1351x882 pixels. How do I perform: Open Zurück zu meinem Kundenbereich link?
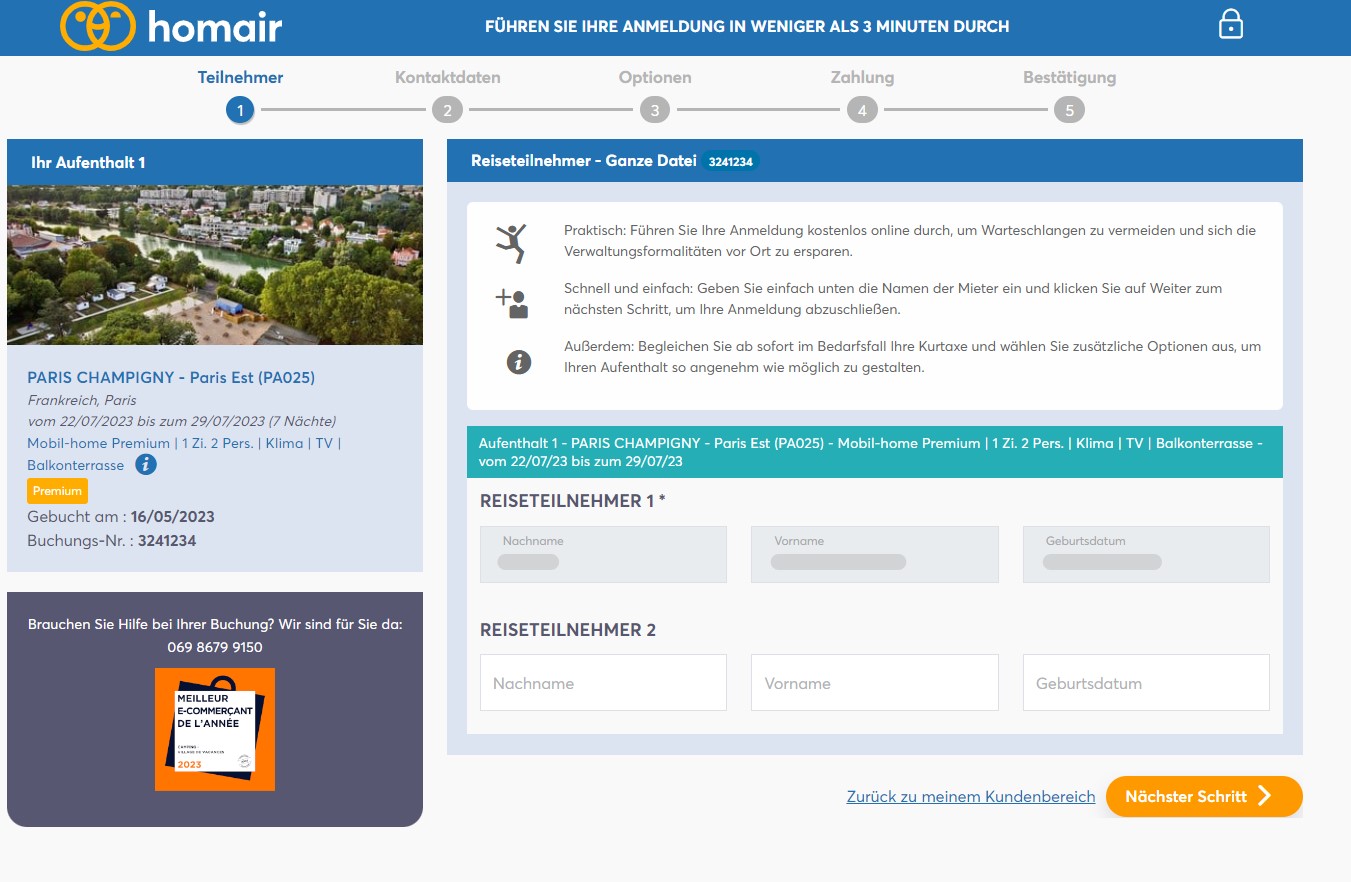click(x=971, y=797)
